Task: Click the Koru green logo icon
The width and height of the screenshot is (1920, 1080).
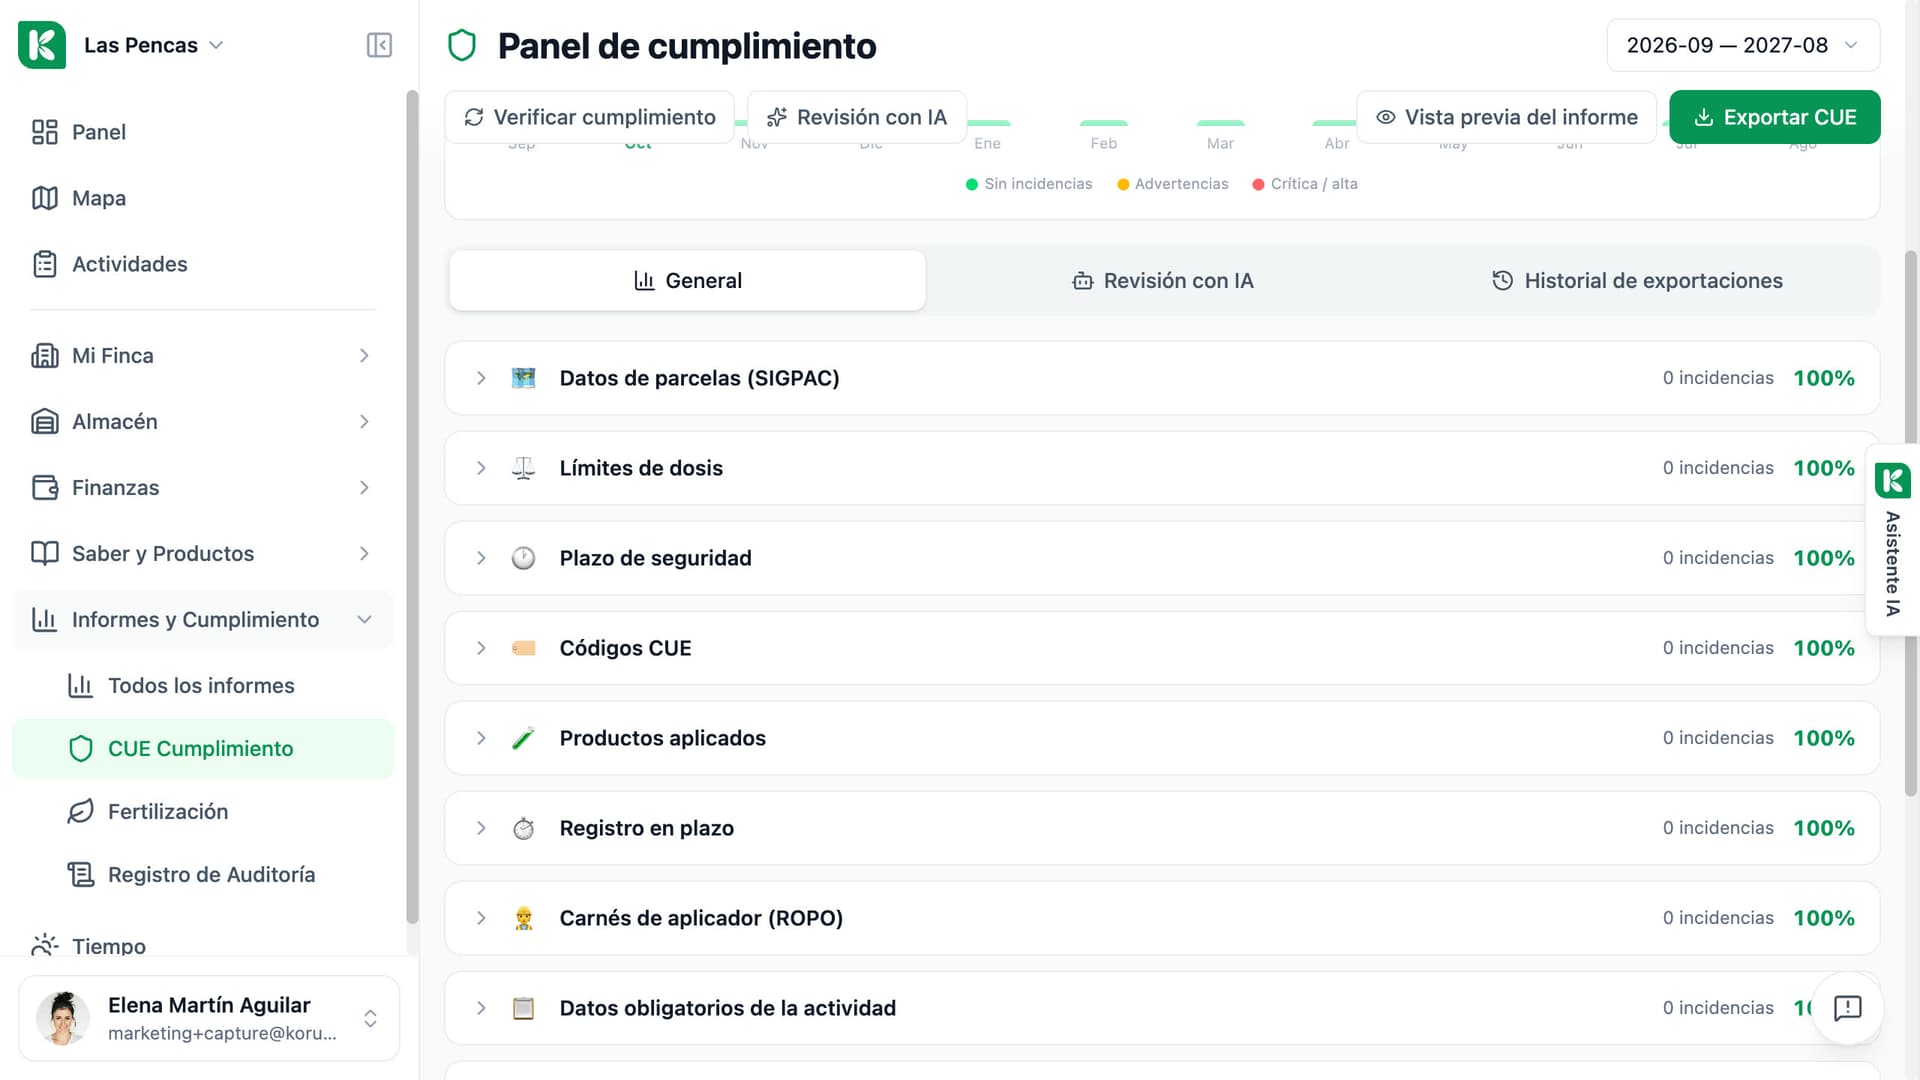Action: coord(42,45)
